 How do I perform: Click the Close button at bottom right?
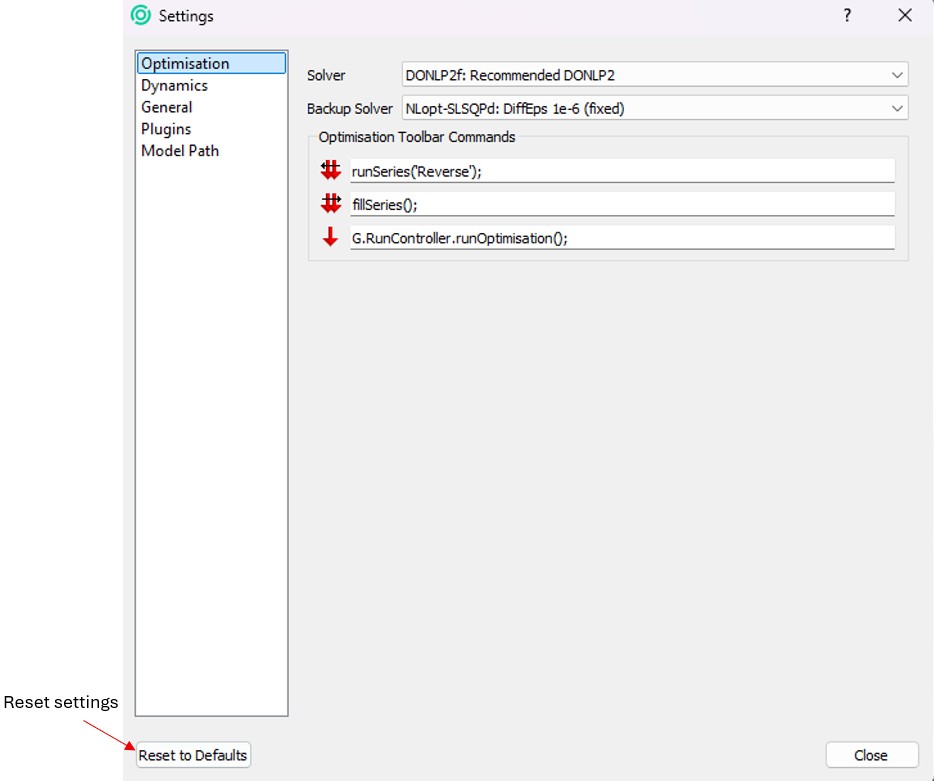(871, 755)
